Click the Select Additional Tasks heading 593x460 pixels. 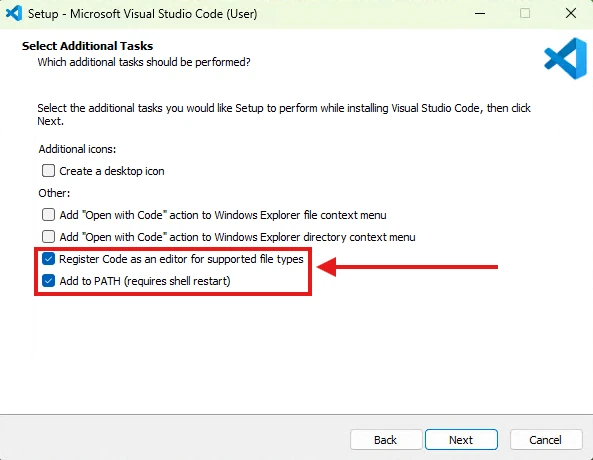[x=87, y=46]
